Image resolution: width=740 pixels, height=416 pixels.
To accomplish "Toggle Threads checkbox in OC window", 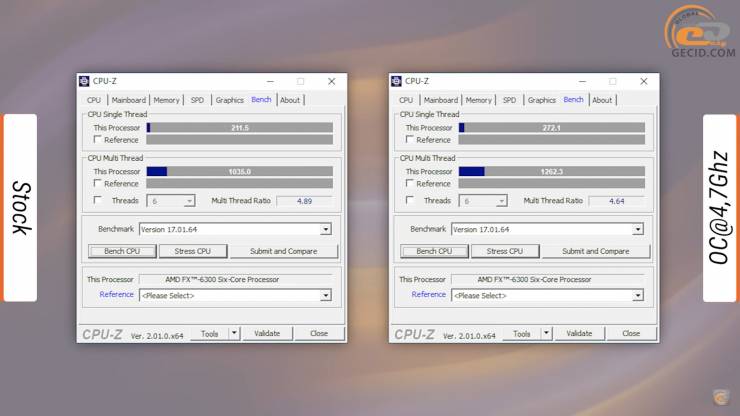I will coord(409,200).
